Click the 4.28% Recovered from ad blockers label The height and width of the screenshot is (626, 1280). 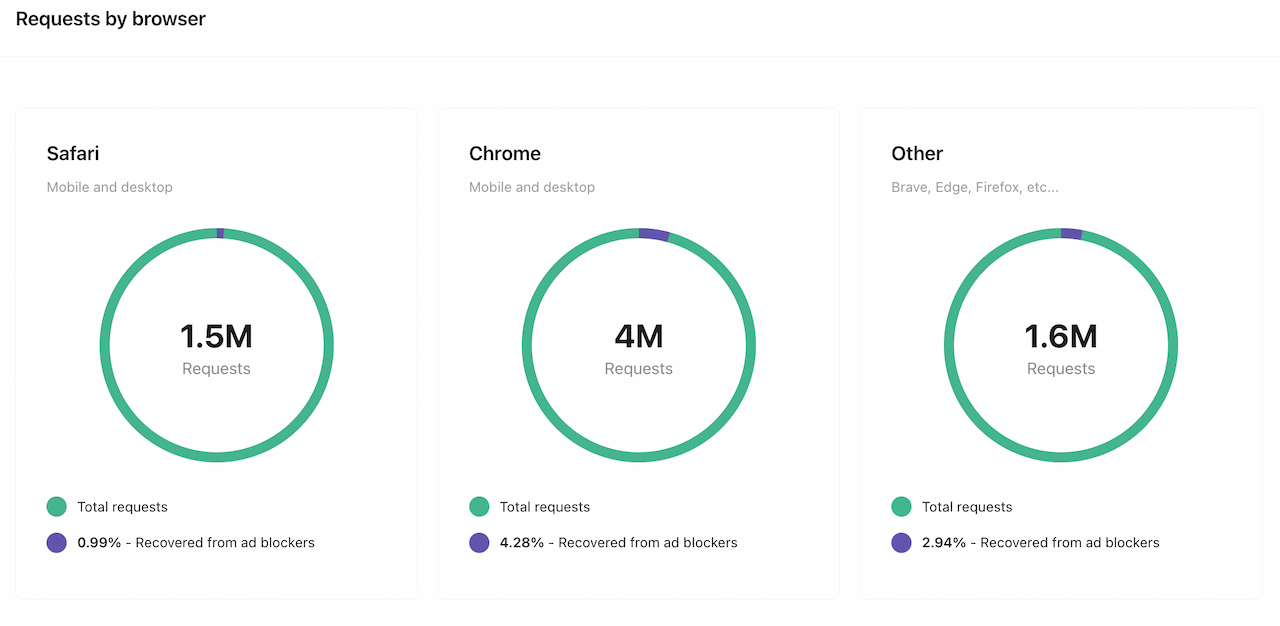tap(618, 543)
